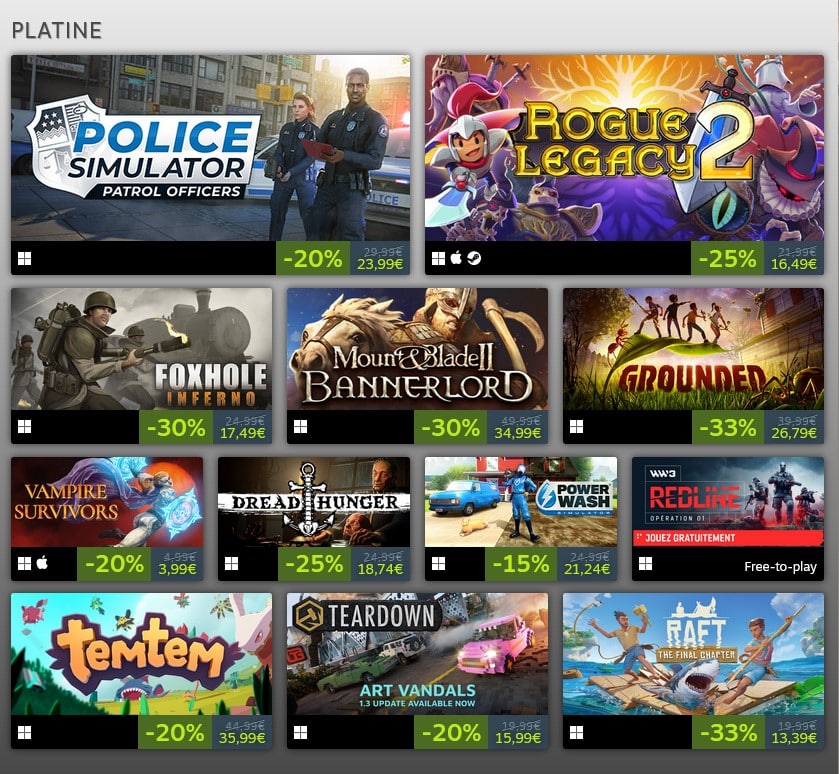
Task: Open the Raft The Final Chapter image
Action: [693, 654]
